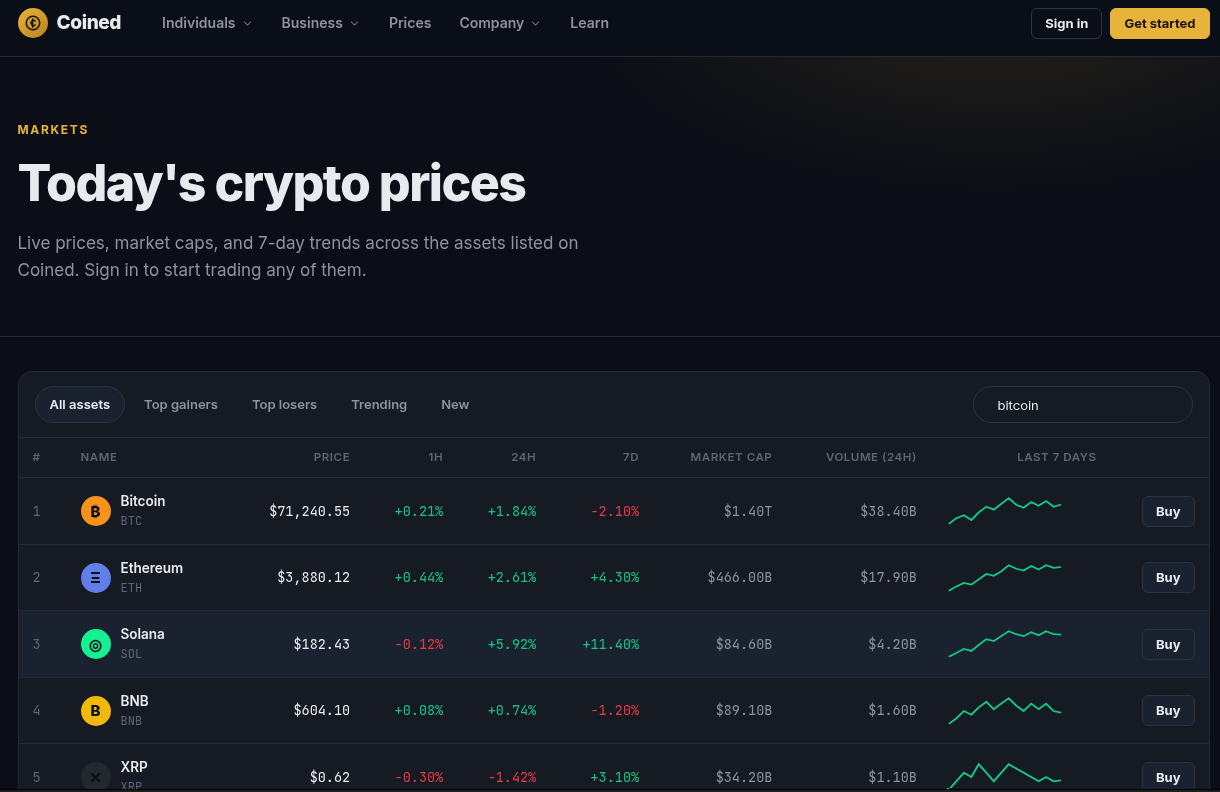Open Solana's 7-day sparkline chart
Image resolution: width=1220 pixels, height=792 pixels.
click(1005, 643)
